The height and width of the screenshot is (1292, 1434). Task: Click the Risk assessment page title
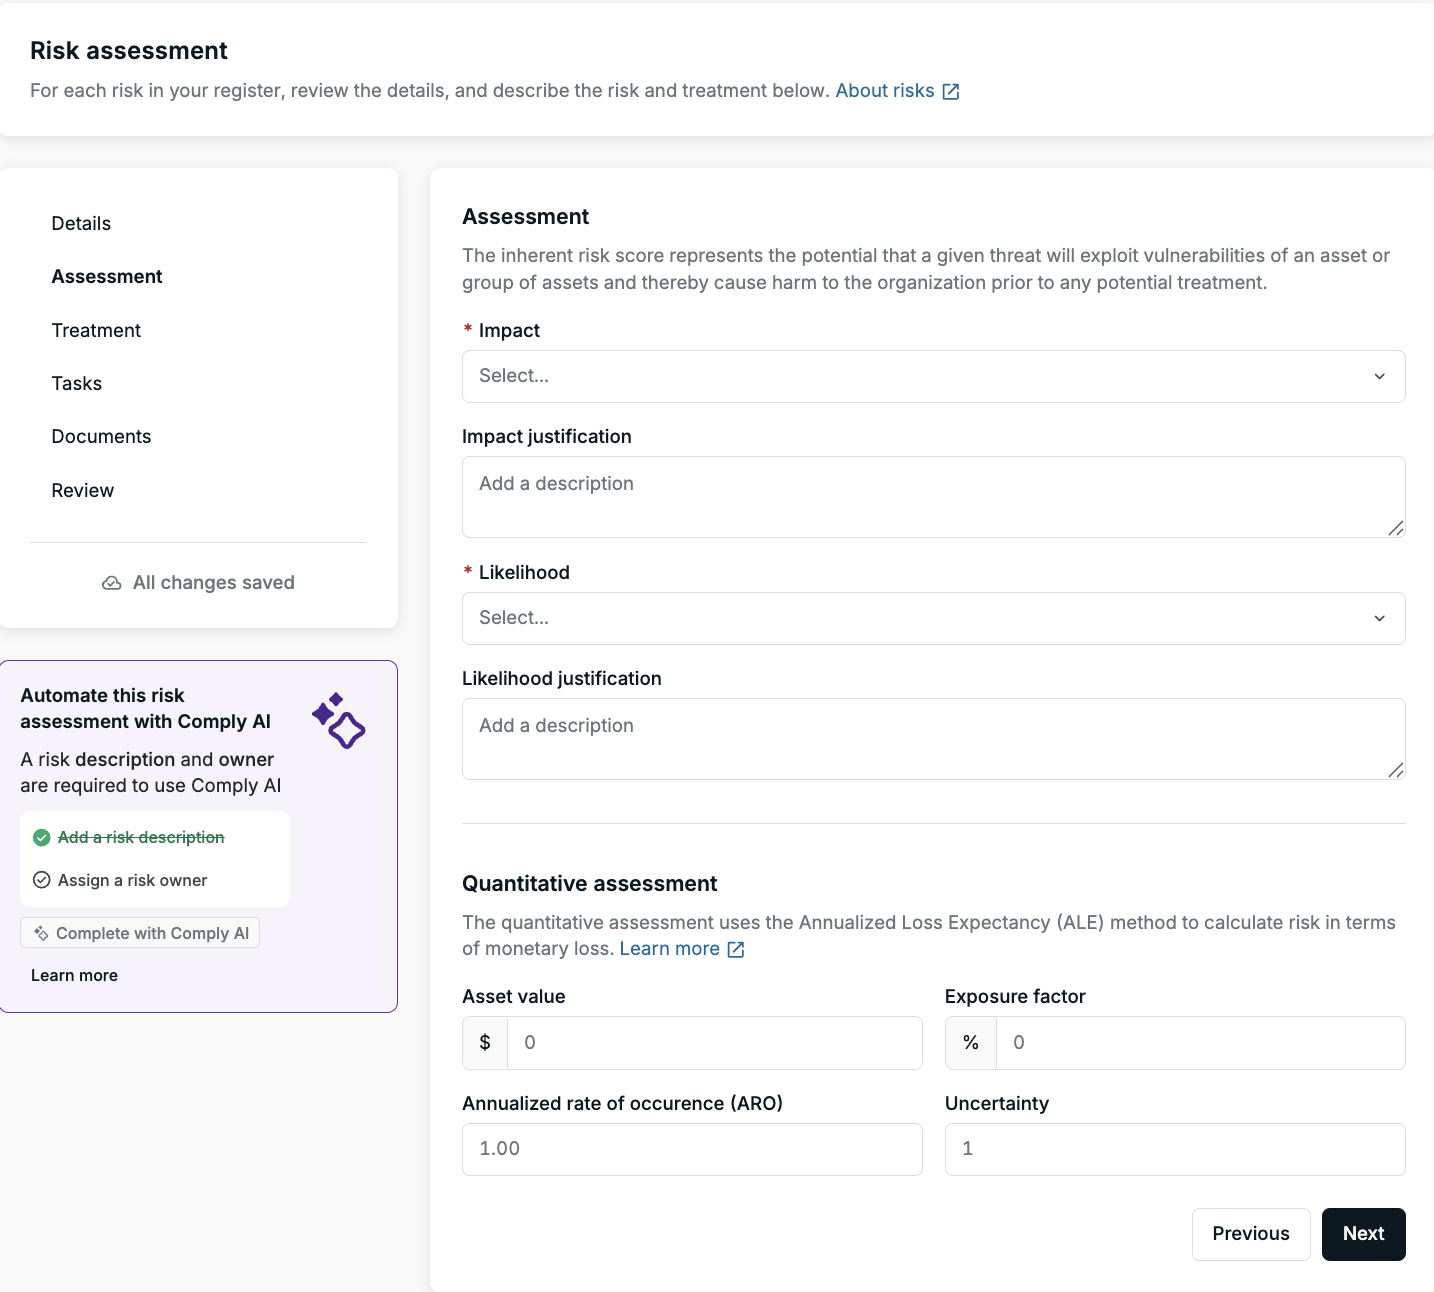tap(129, 51)
